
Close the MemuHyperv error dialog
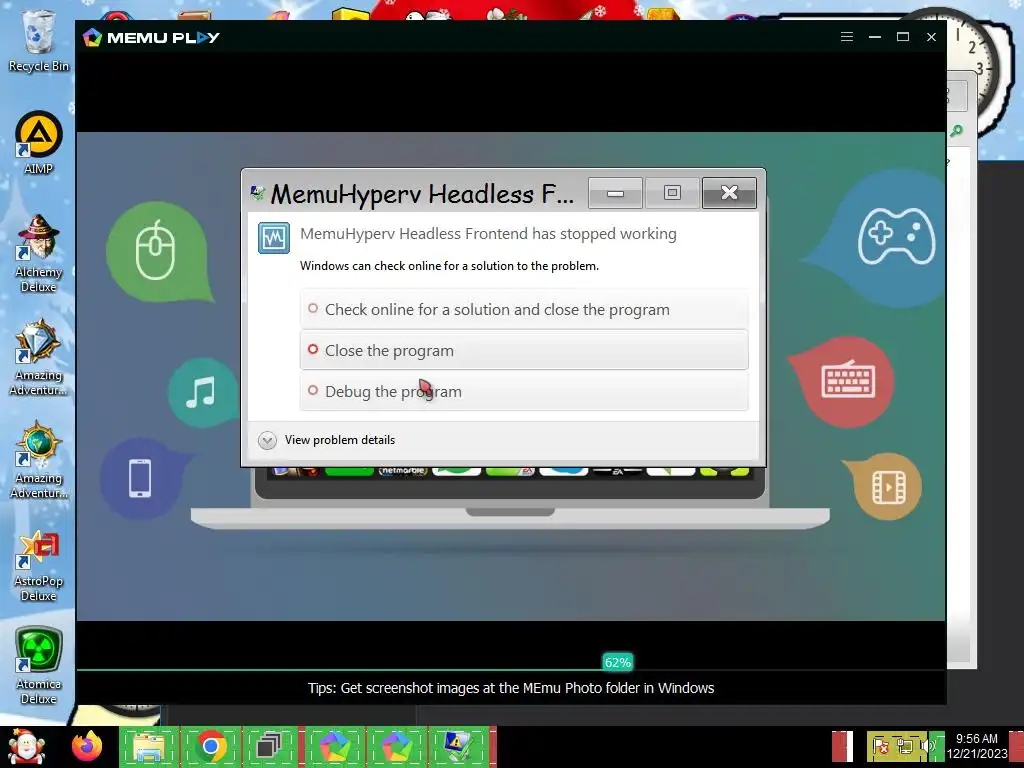pos(729,193)
